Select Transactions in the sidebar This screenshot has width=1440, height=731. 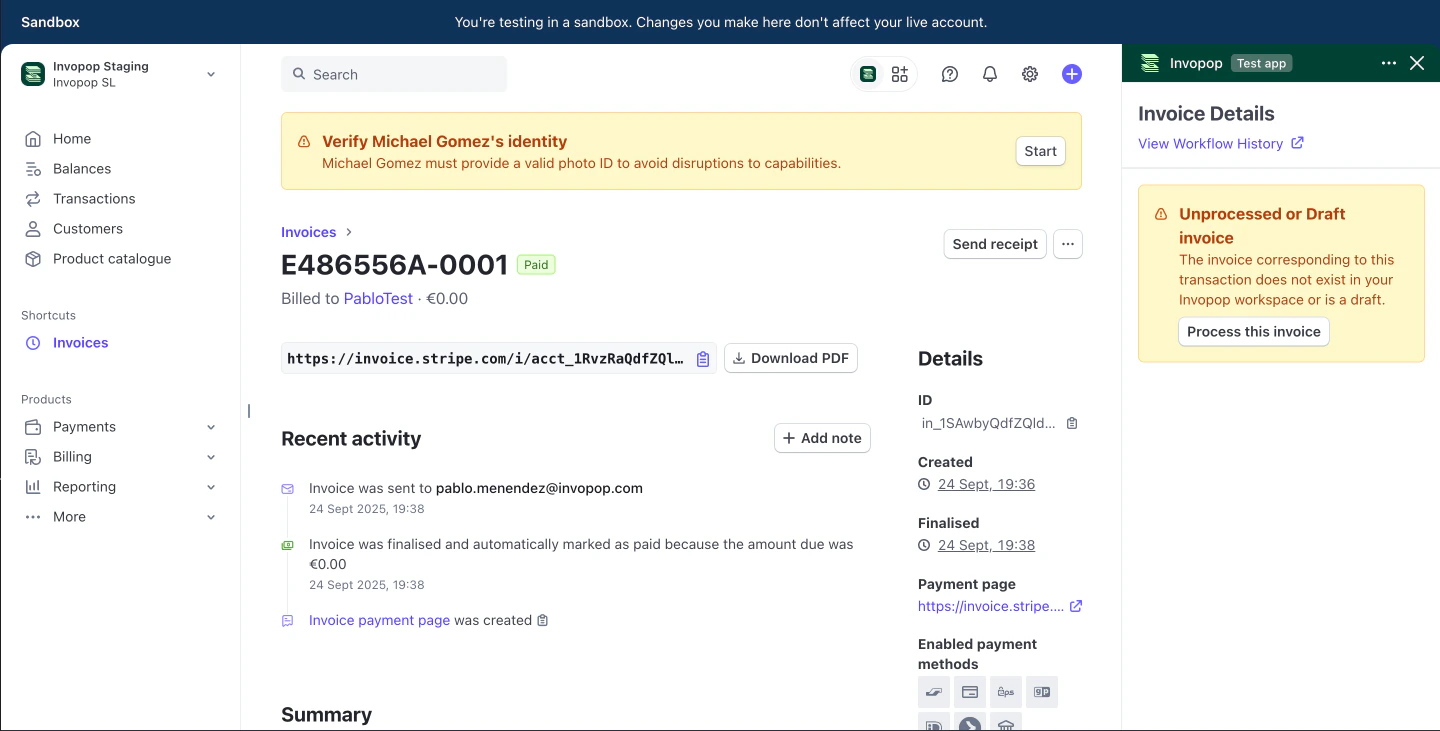[95, 198]
